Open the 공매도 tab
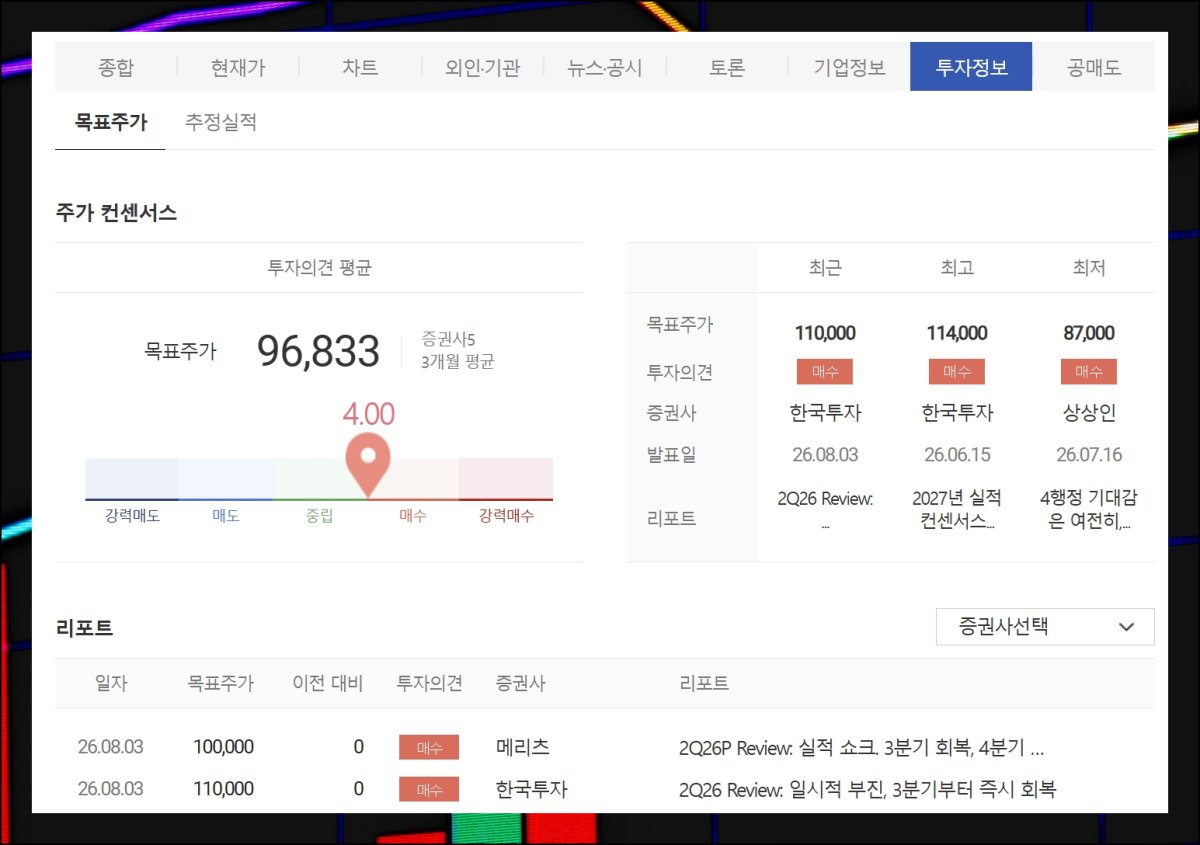1200x845 pixels. [x=1094, y=68]
